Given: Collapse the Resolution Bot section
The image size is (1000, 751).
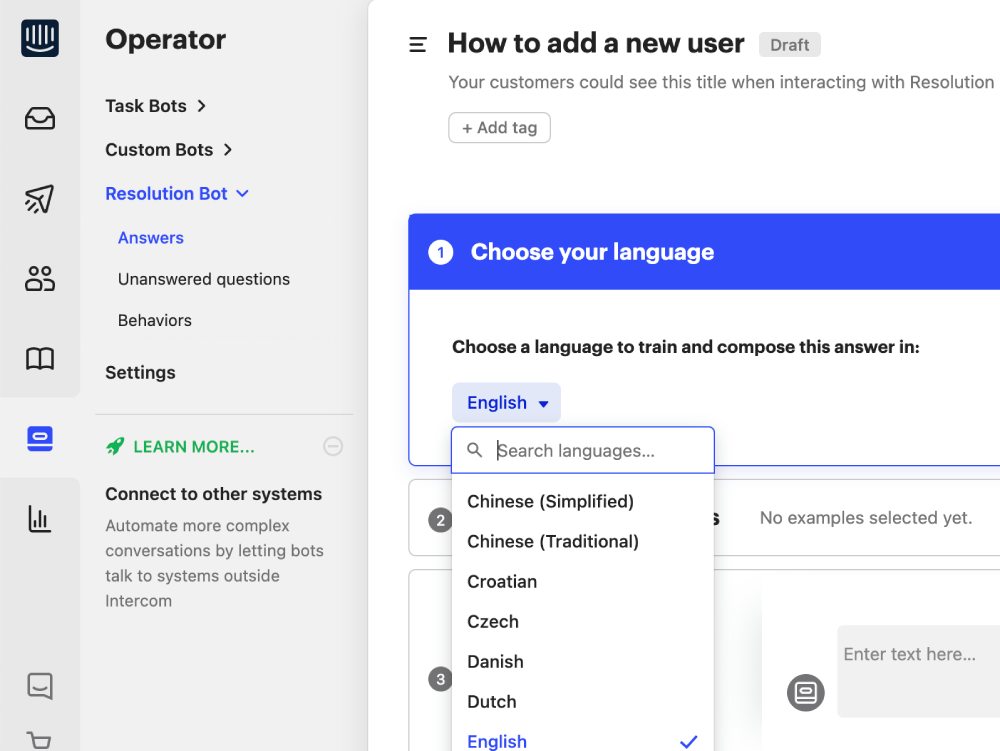Looking at the screenshot, I should (x=177, y=194).
